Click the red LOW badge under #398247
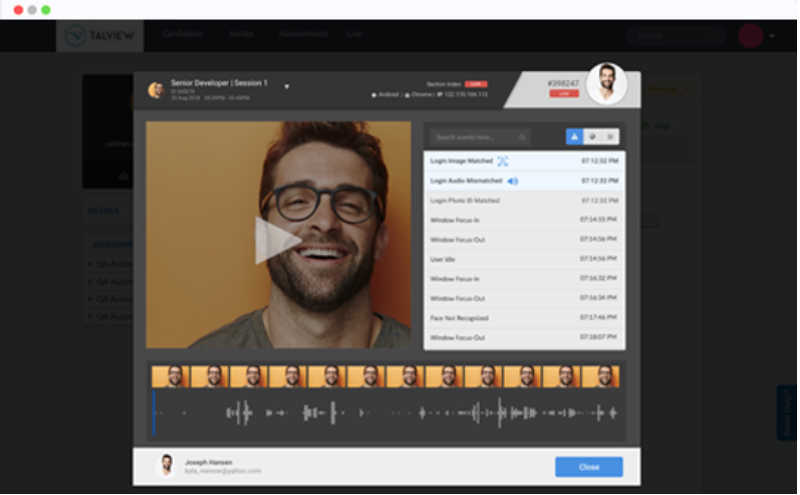This screenshot has width=800, height=495. tap(564, 93)
